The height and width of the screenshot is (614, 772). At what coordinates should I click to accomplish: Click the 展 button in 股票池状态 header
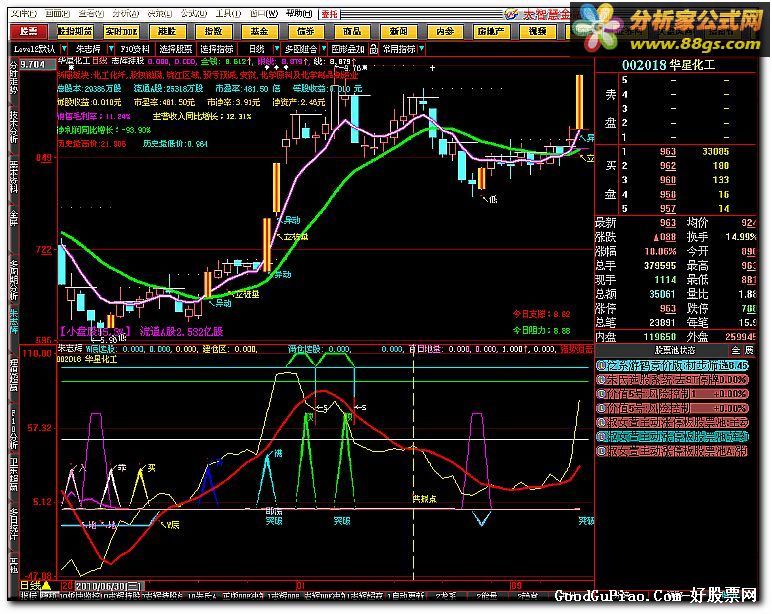click(x=749, y=350)
